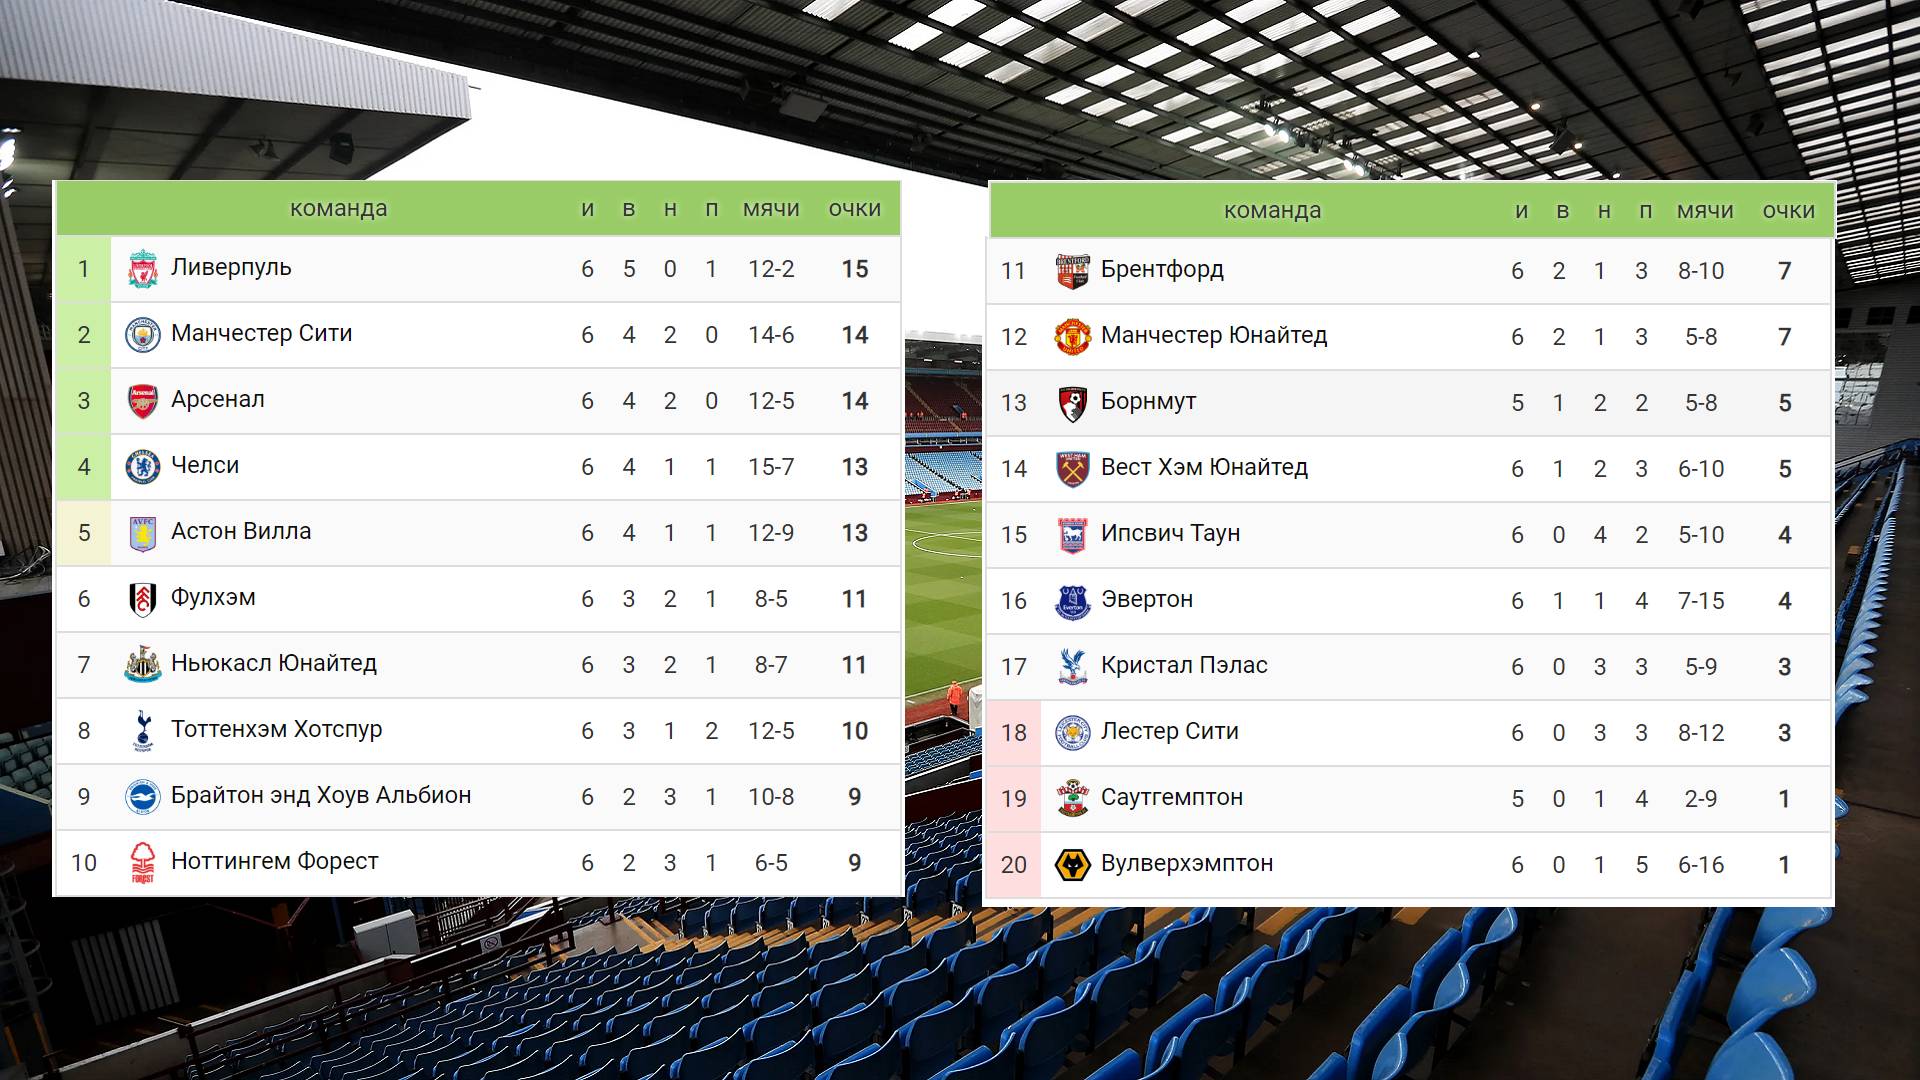Click the pink relegation position 20 cell

coord(1014,865)
